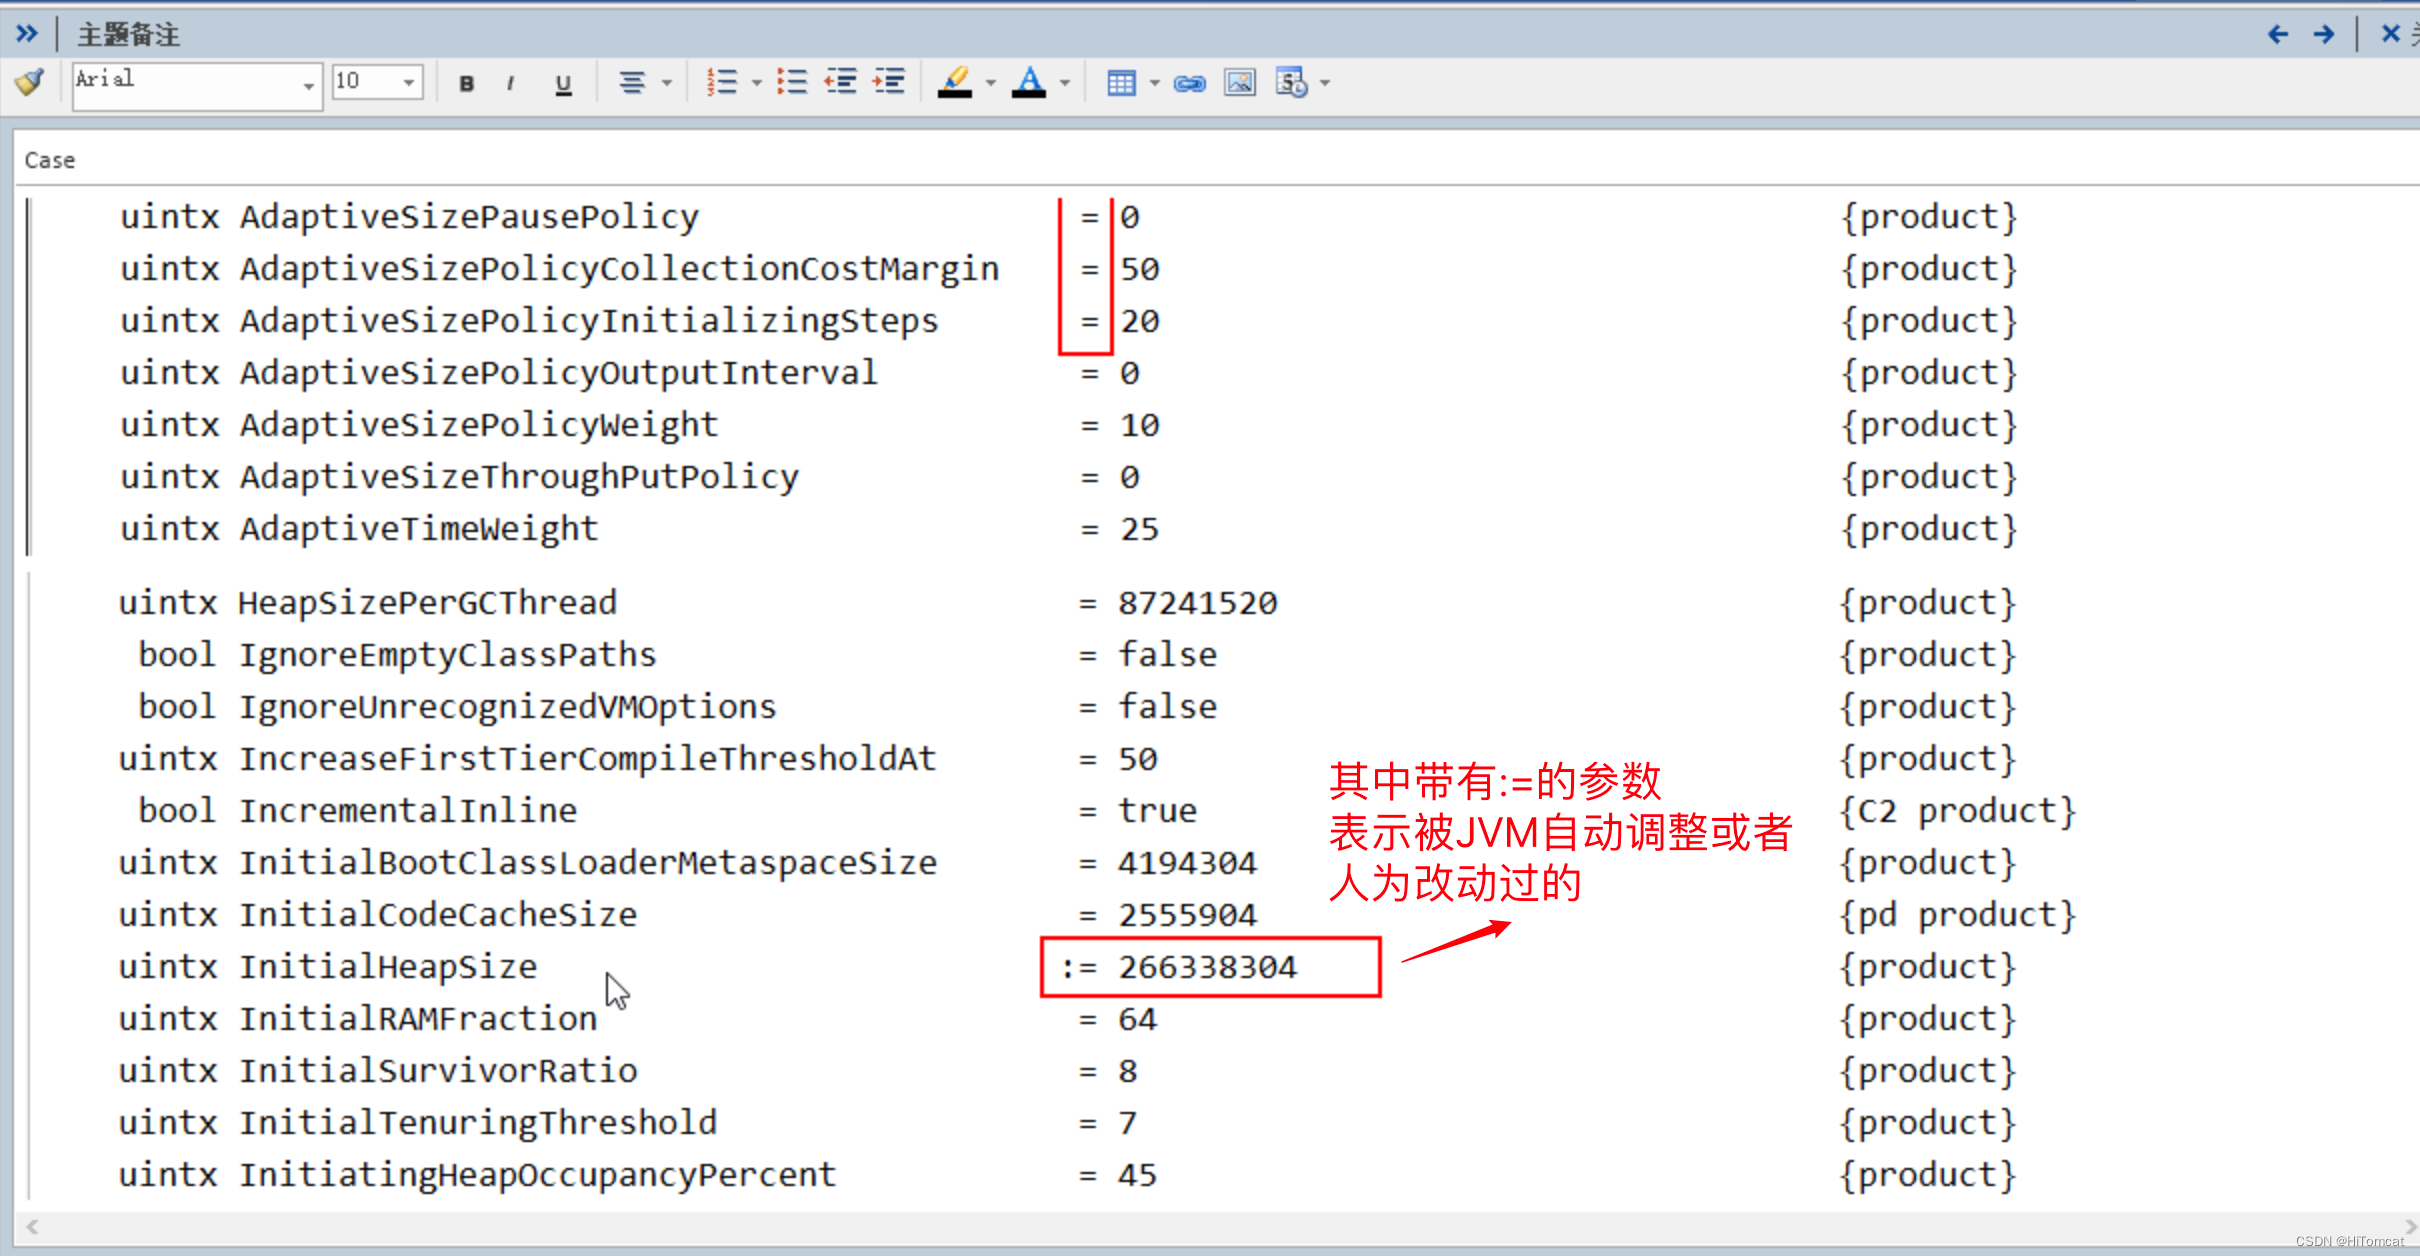
Task: Toggle italic formatting
Action: tap(511, 83)
